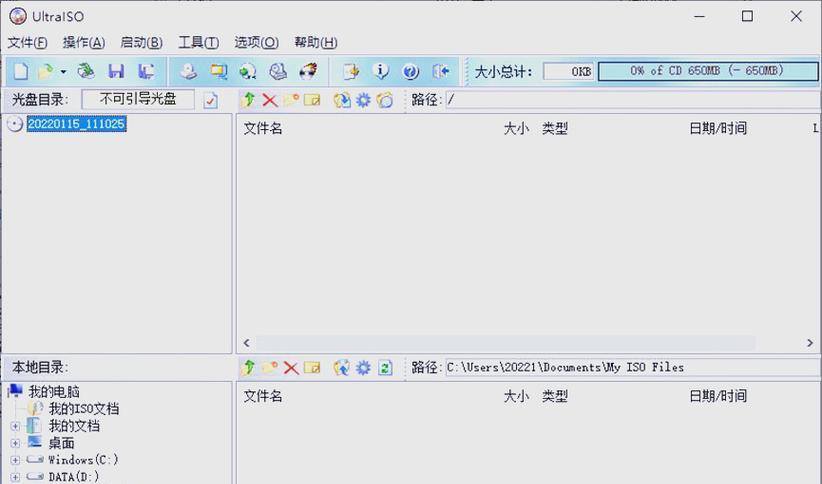
Task: Click the gear icon in the local directory toolbar
Action: coord(363,368)
